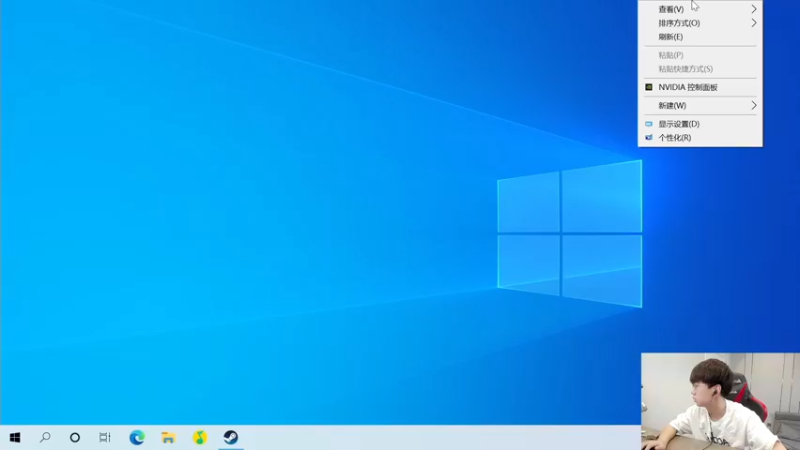Open the 查看(V) submenu
This screenshot has width=800, height=450.
click(x=700, y=9)
